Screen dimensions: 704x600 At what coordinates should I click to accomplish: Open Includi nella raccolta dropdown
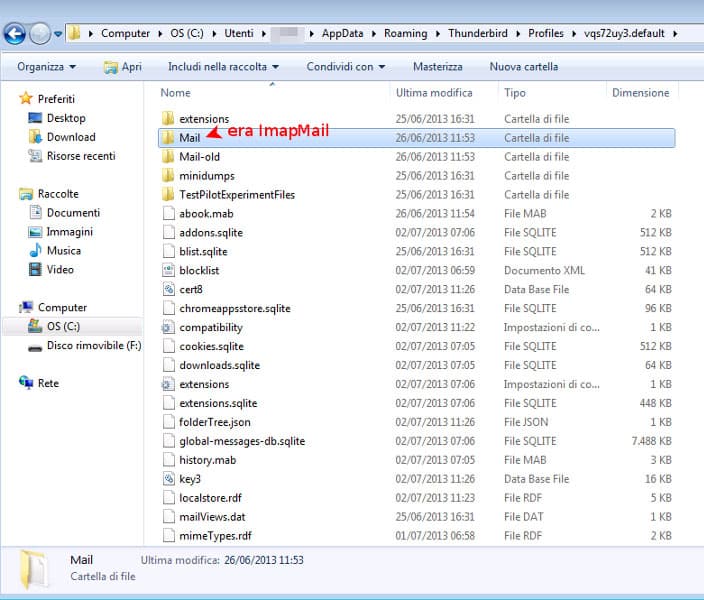coord(224,67)
